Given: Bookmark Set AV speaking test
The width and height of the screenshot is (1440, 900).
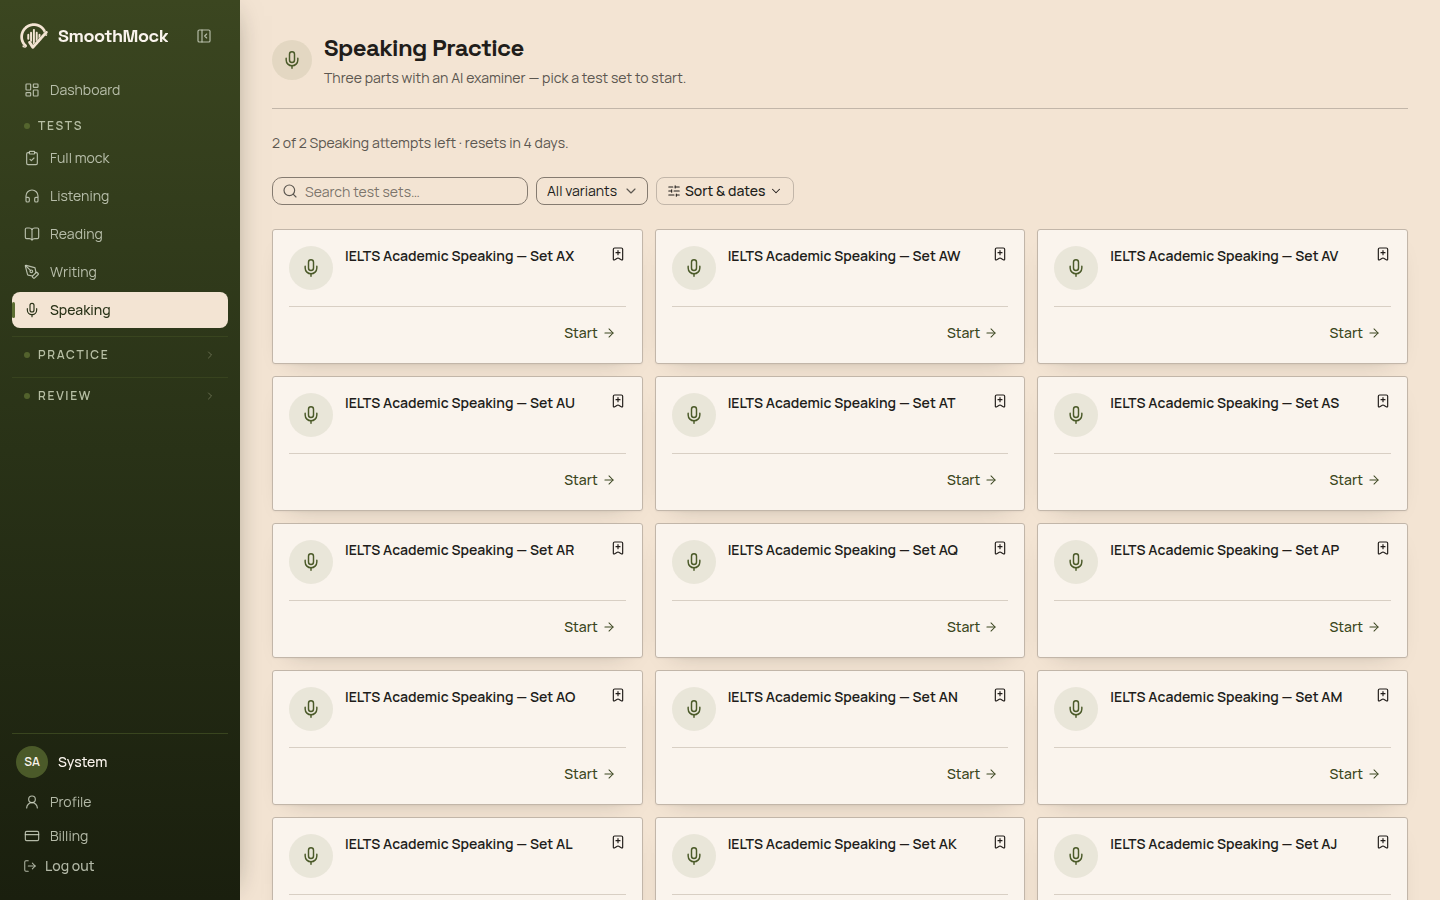Looking at the screenshot, I should [1383, 255].
